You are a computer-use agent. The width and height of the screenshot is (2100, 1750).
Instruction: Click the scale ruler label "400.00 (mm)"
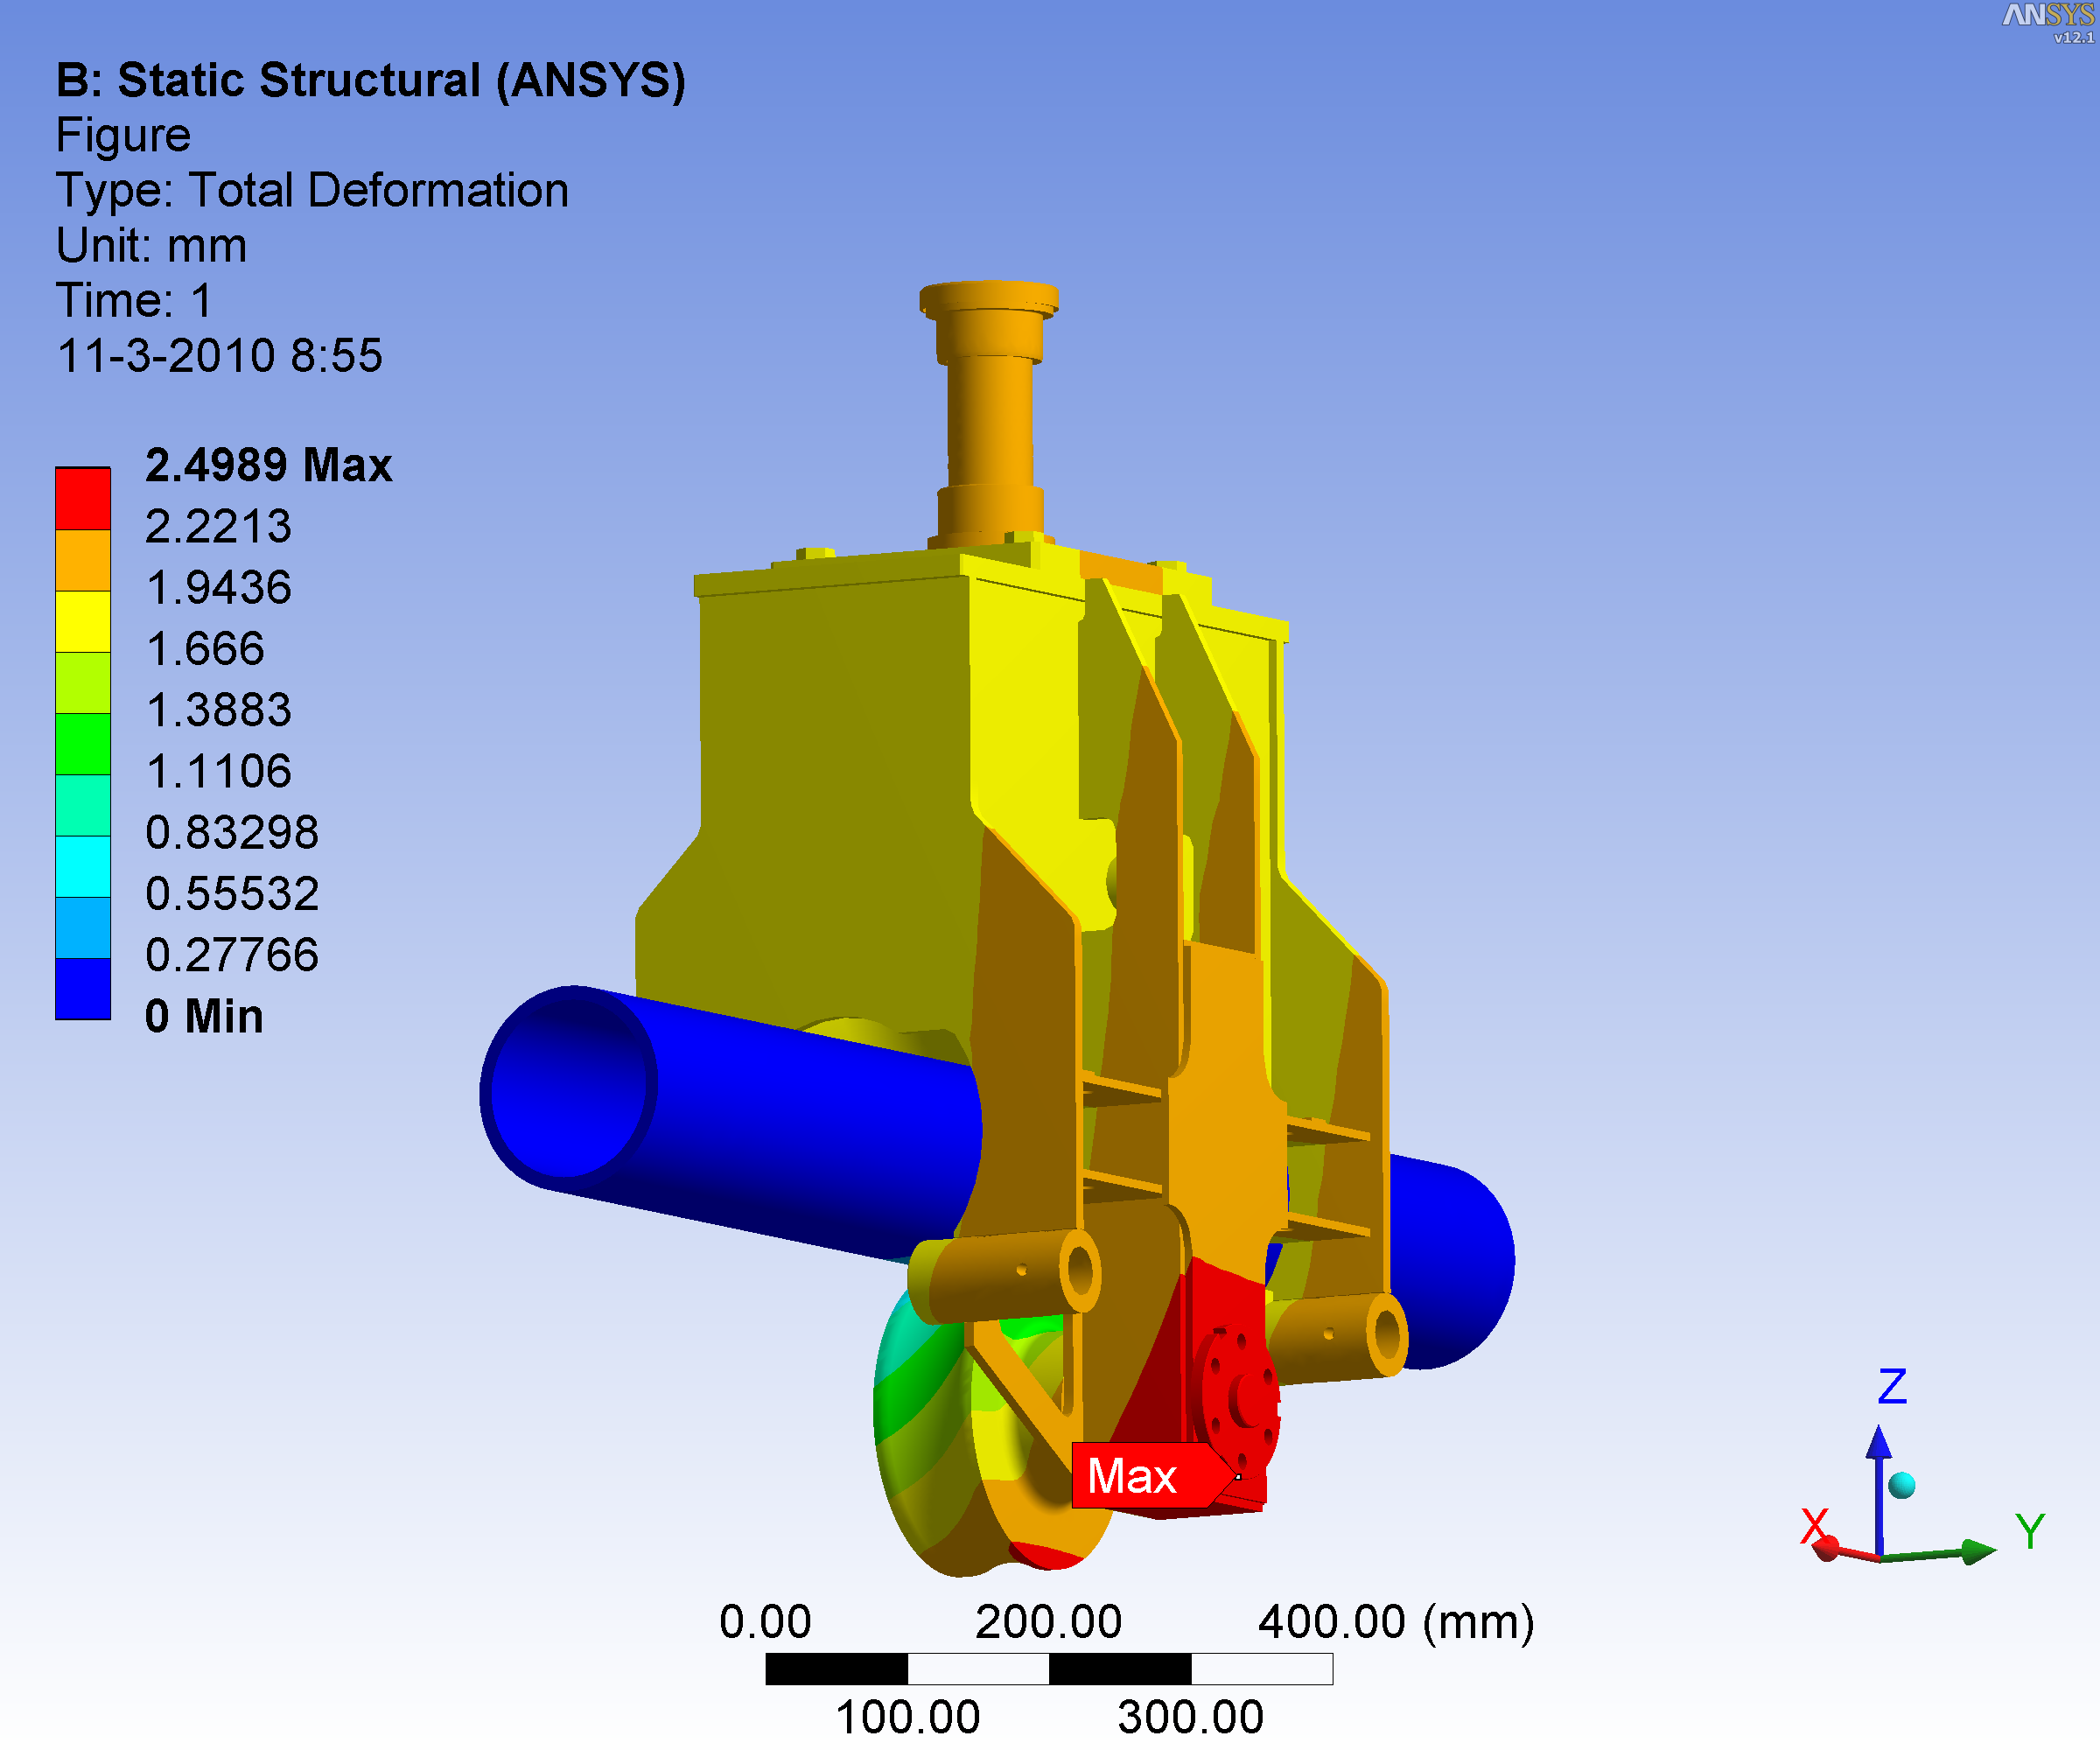[1396, 1621]
